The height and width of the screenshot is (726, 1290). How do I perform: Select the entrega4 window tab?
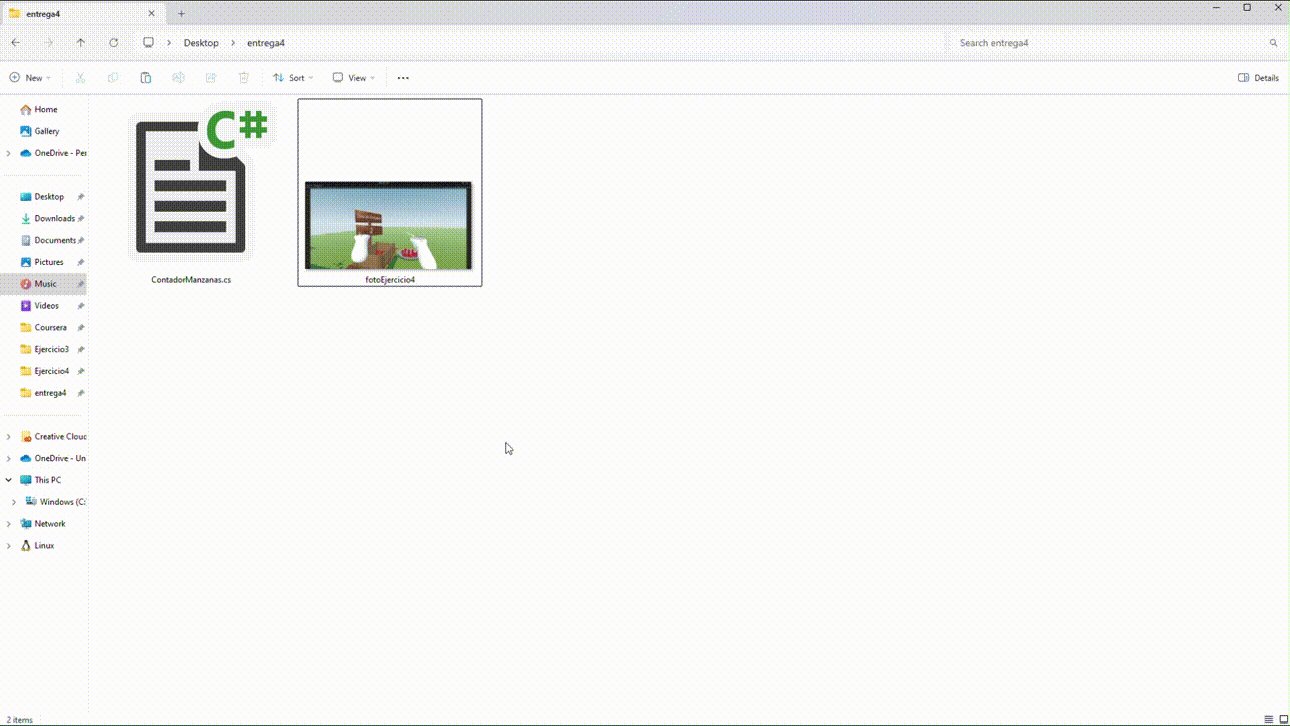[83, 14]
